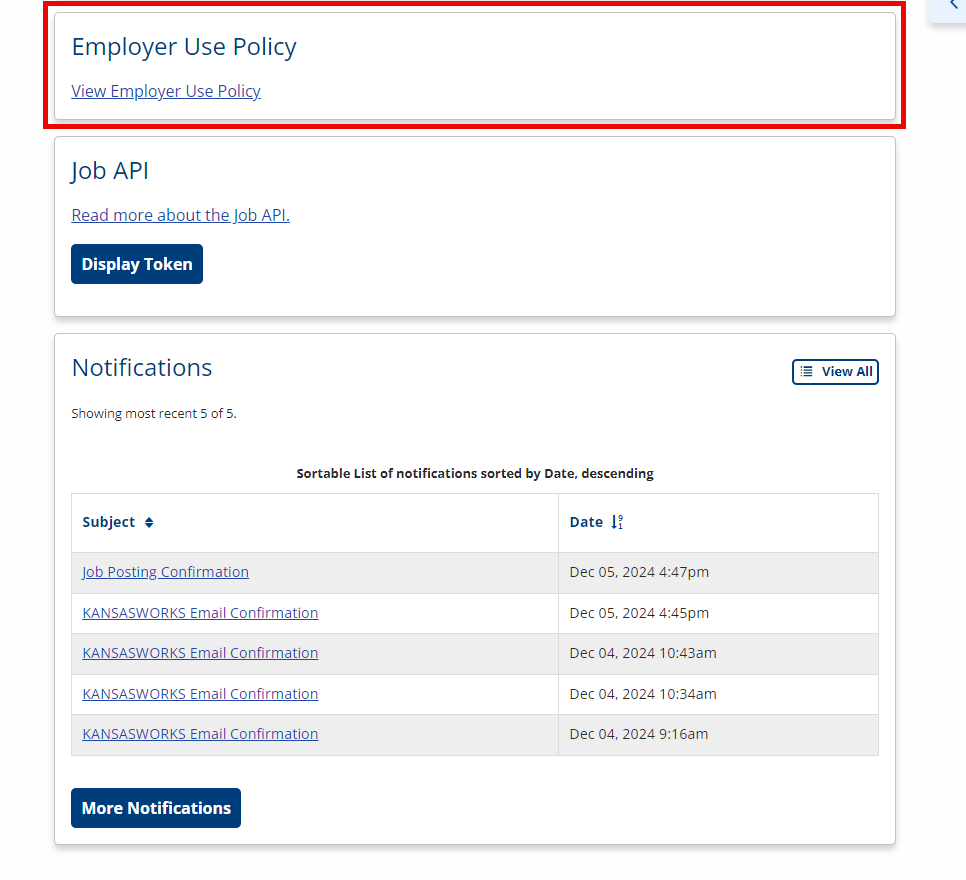966x880 pixels.
Task: Click the Employer Use Policy heading
Action: [x=184, y=47]
